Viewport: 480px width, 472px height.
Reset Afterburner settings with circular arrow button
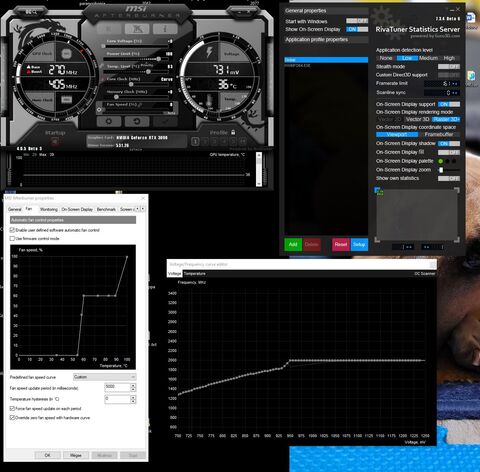click(x=137, y=121)
